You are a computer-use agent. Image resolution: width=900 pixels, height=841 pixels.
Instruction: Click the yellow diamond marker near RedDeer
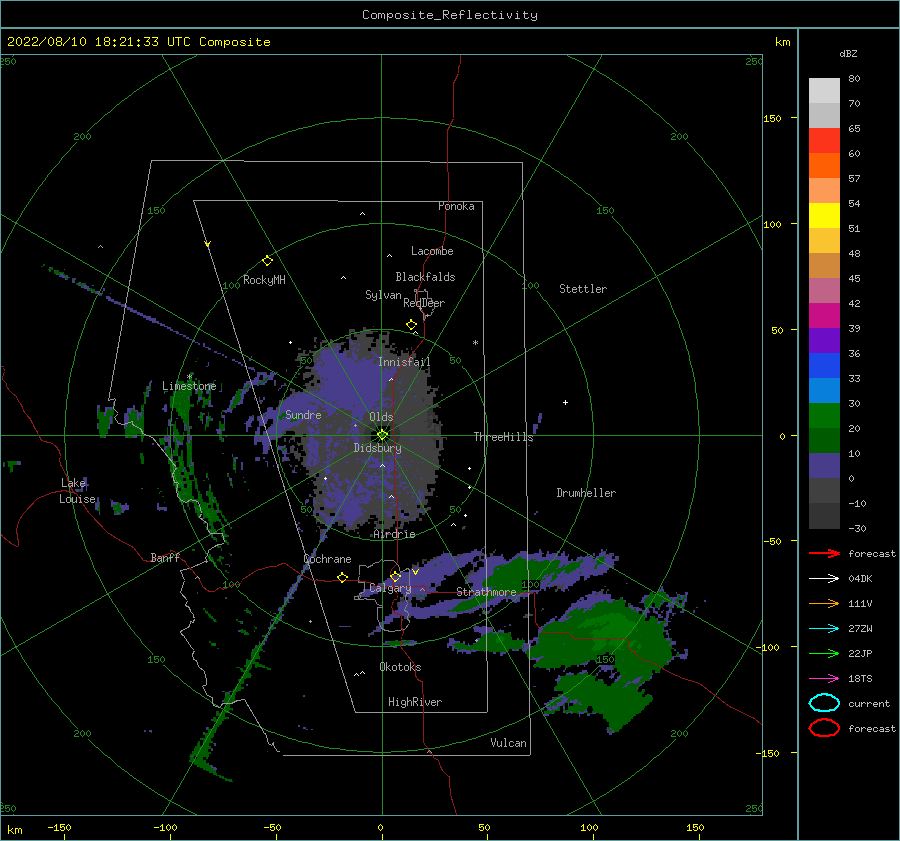point(411,325)
